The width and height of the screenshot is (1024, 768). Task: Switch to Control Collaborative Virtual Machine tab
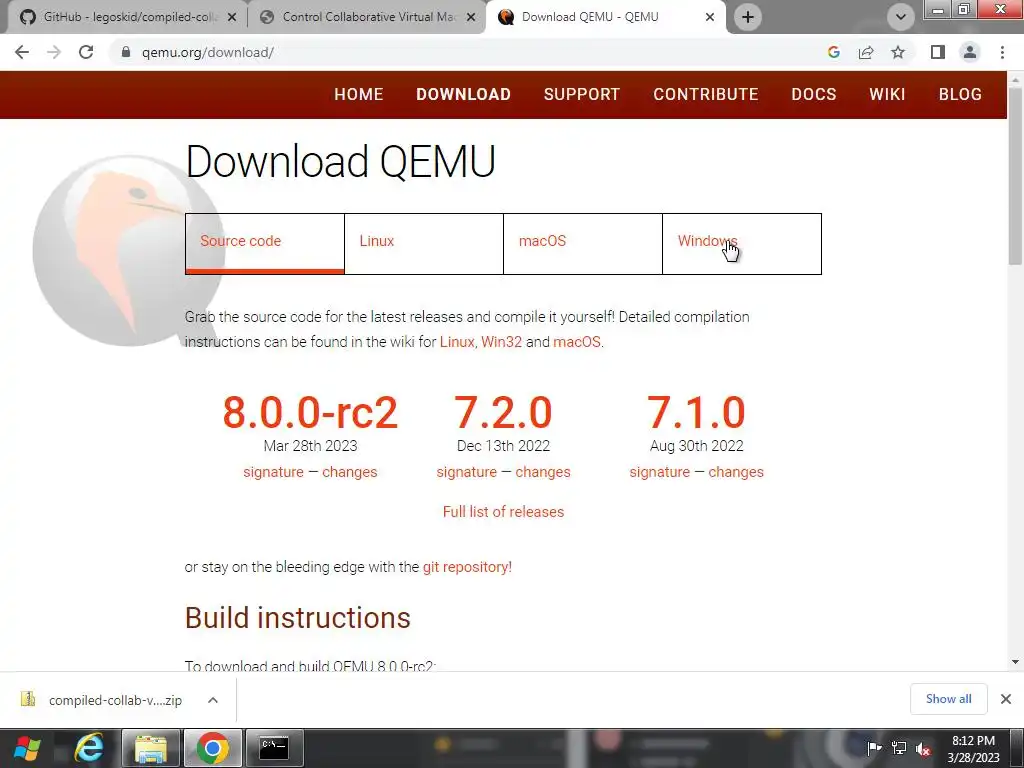366,17
